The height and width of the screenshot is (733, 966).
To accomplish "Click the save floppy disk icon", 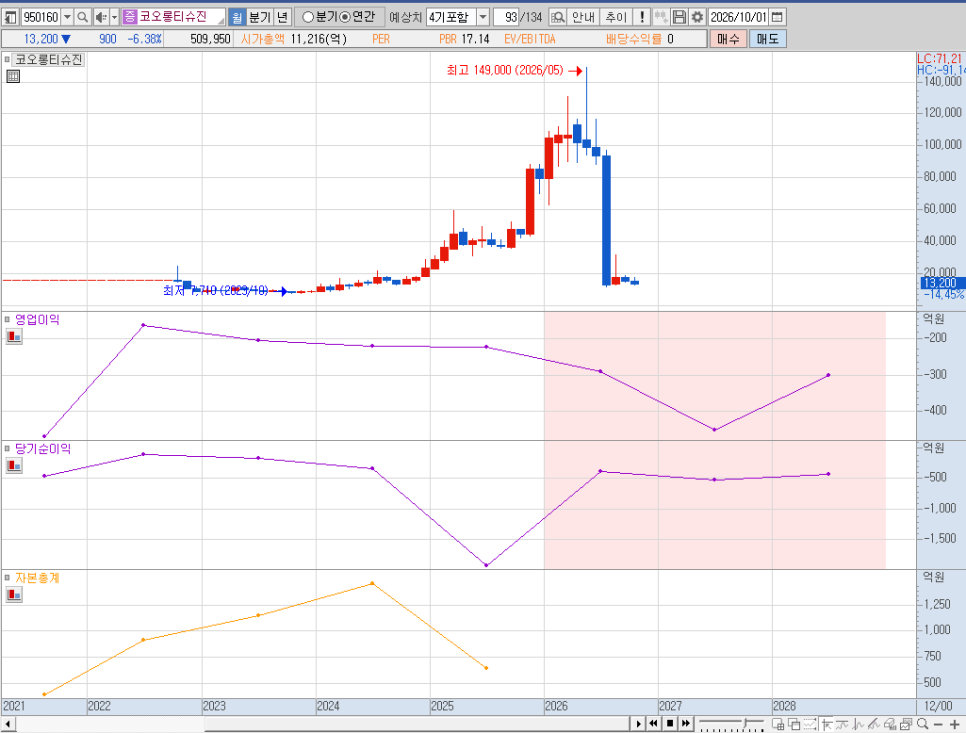I will pyautogui.click(x=679, y=17).
